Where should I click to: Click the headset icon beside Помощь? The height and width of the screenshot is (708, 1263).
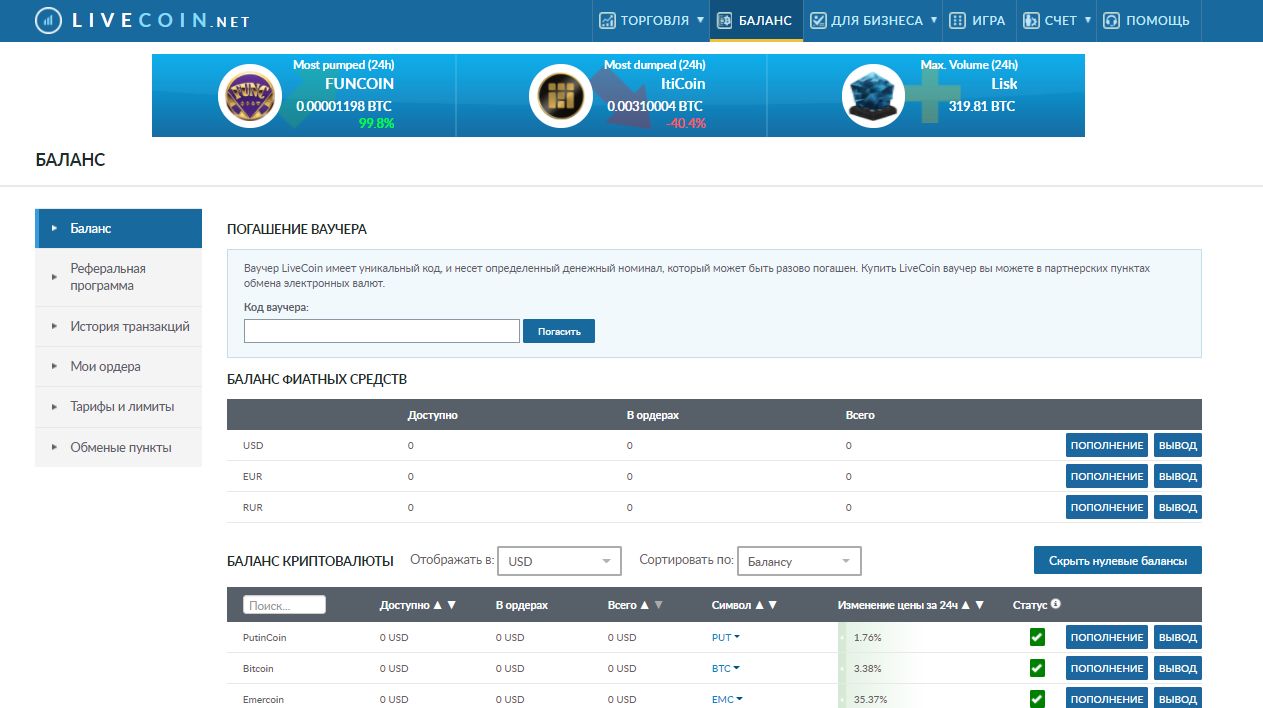coord(1111,20)
